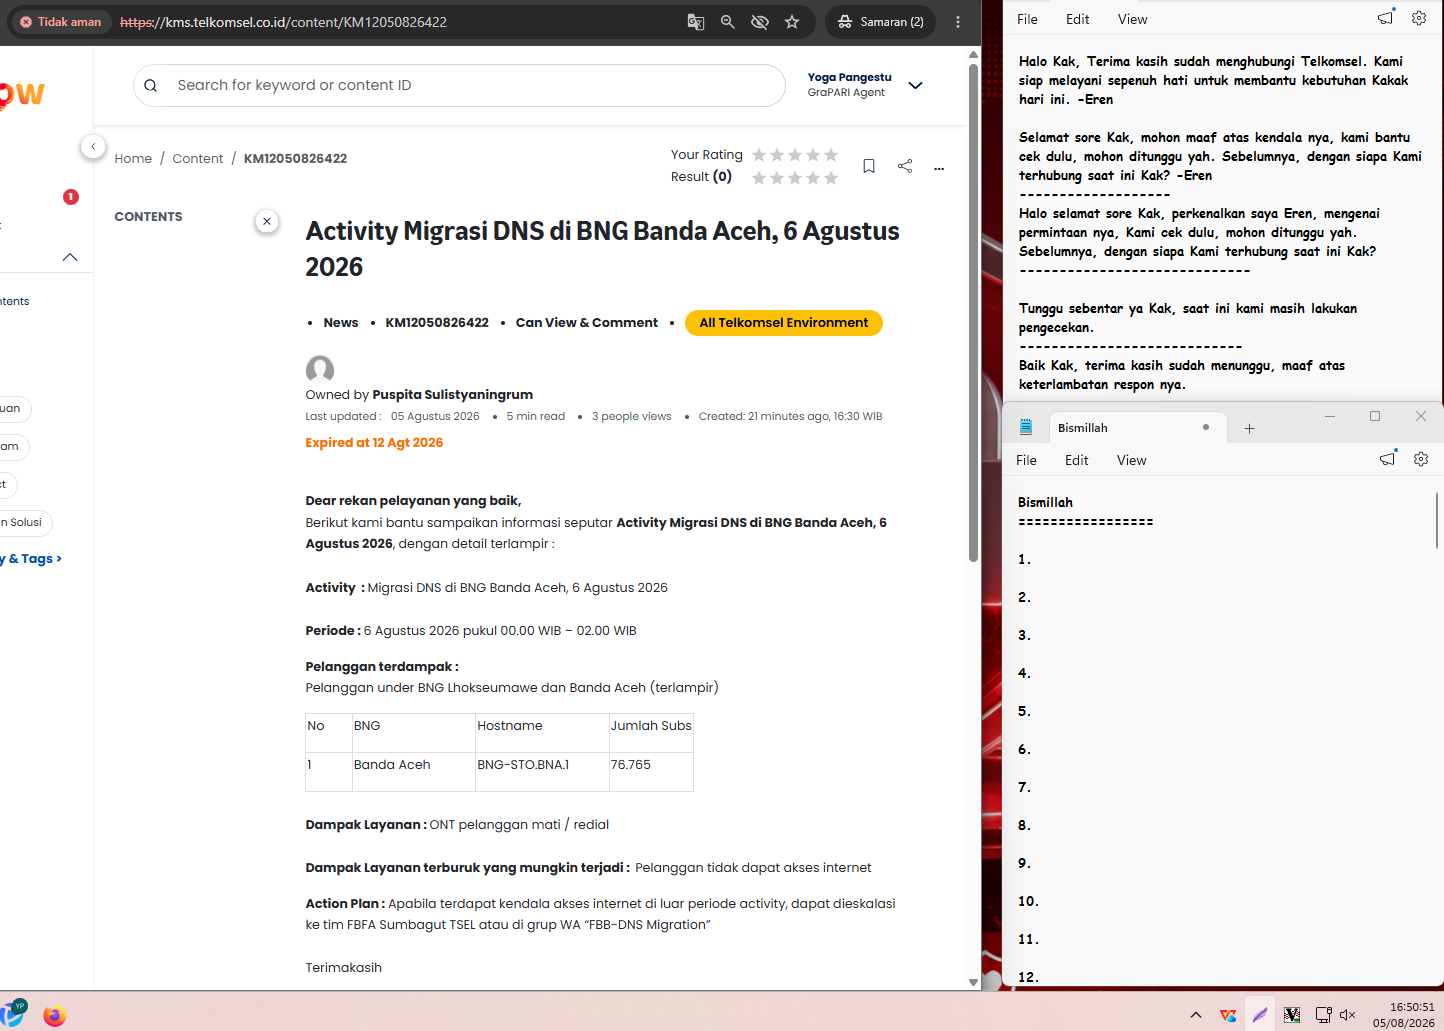Click the Google Translate icon in the address bar
The height and width of the screenshot is (1031, 1444).
point(696,22)
